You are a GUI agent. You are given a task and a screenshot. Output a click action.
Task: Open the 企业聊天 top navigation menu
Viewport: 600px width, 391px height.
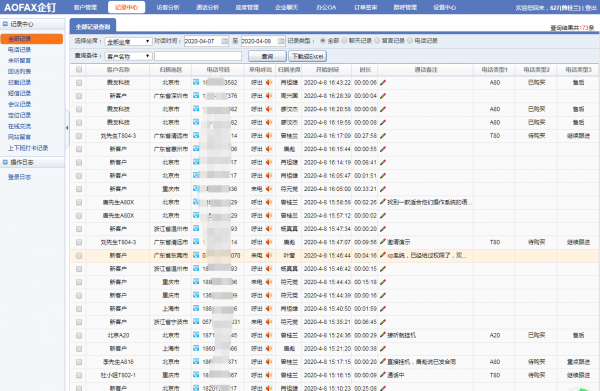(287, 7)
